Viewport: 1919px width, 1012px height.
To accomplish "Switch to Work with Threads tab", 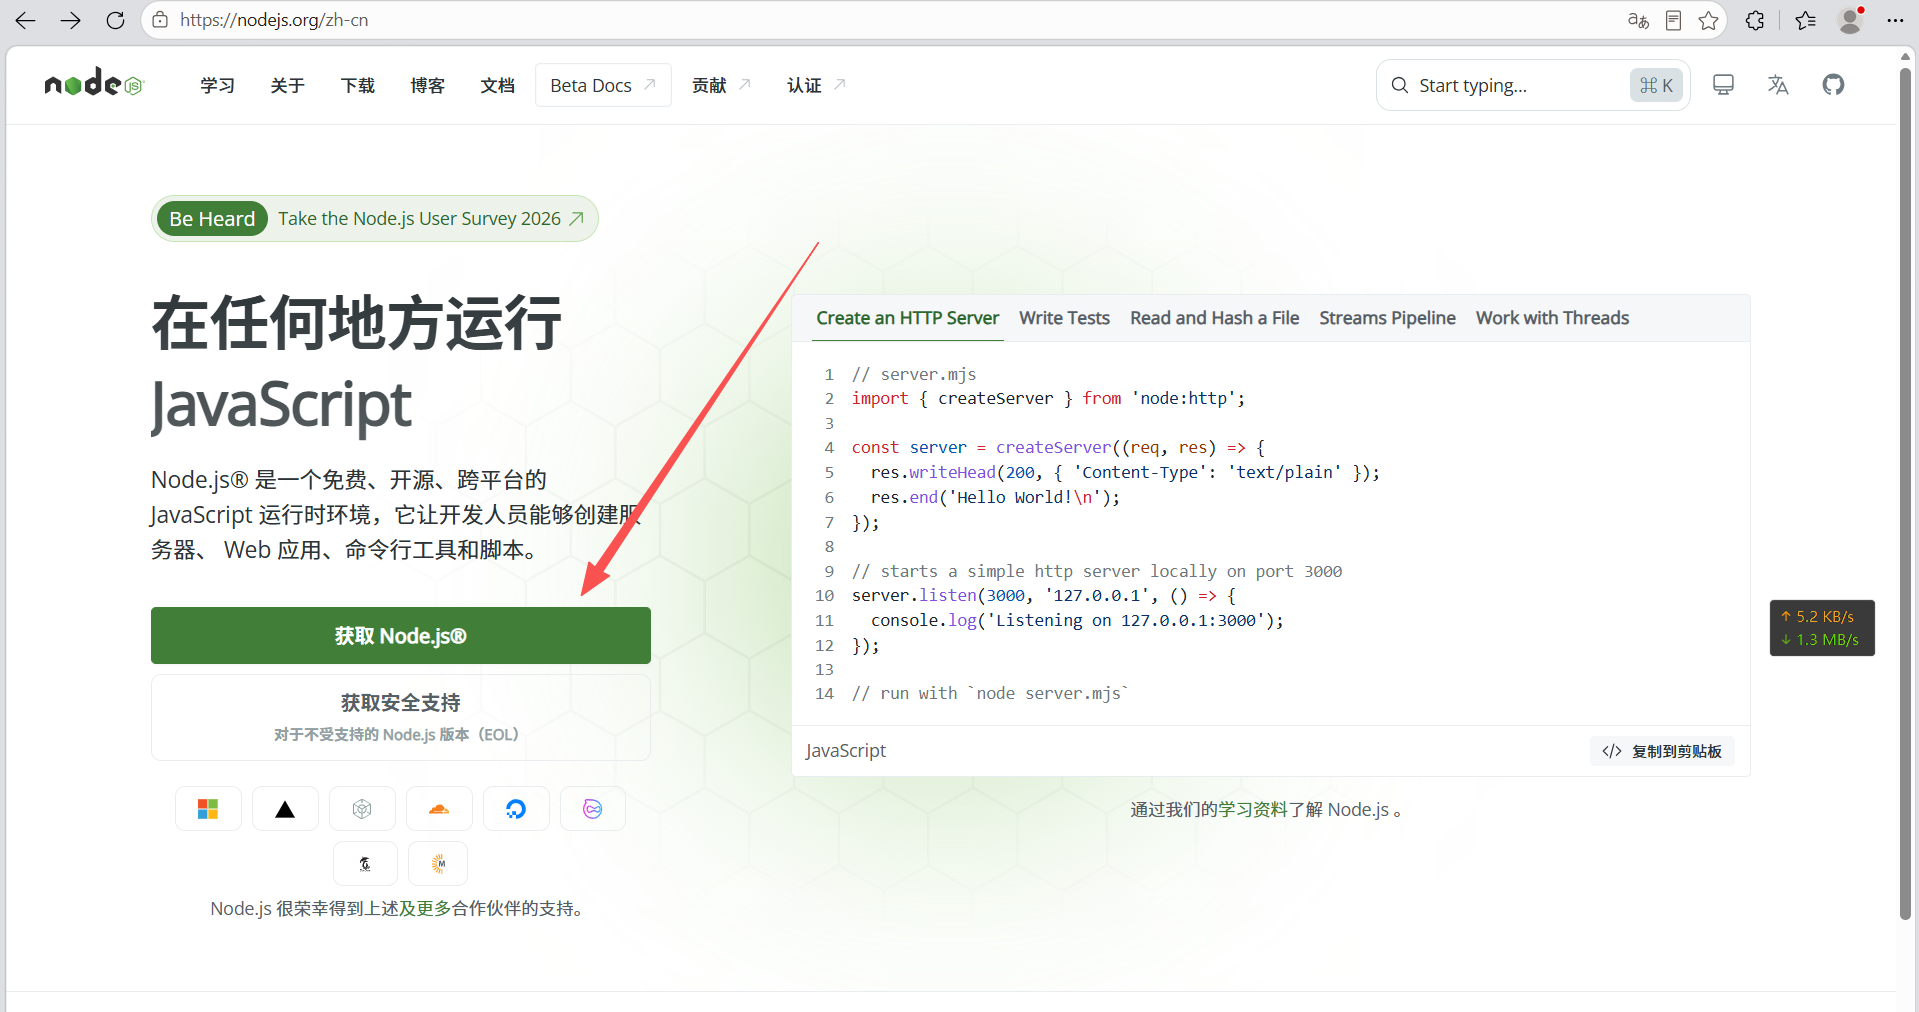I will (1552, 318).
